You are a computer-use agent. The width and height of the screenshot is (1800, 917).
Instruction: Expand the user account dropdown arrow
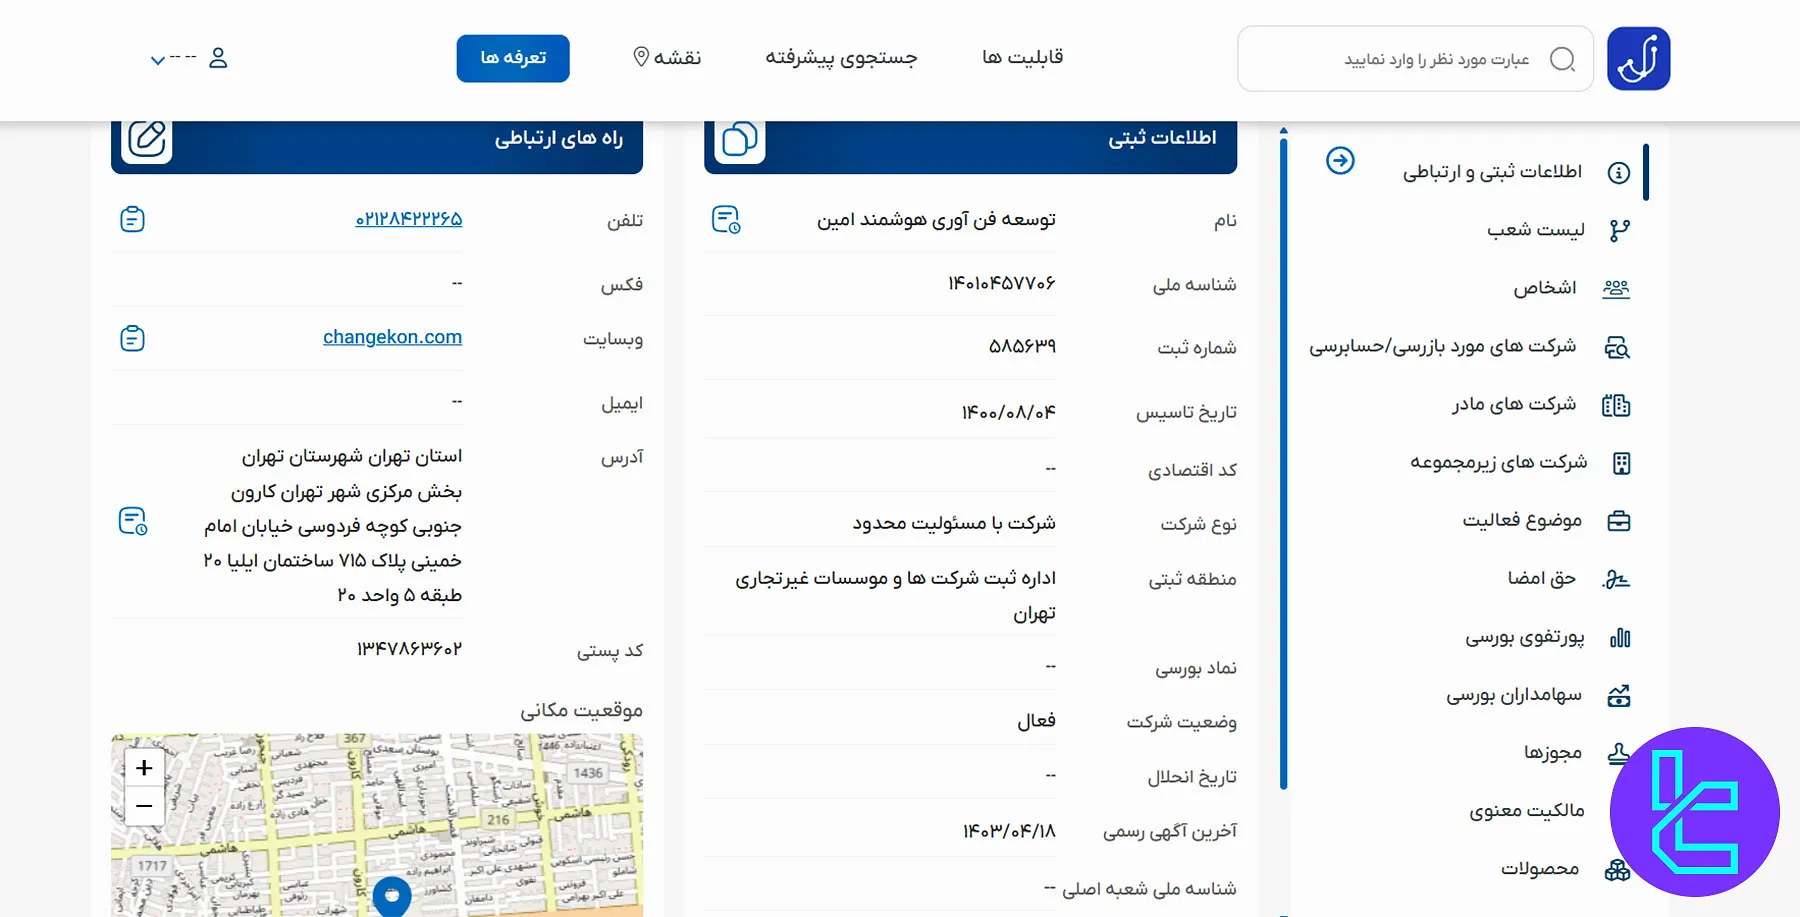pyautogui.click(x=158, y=60)
